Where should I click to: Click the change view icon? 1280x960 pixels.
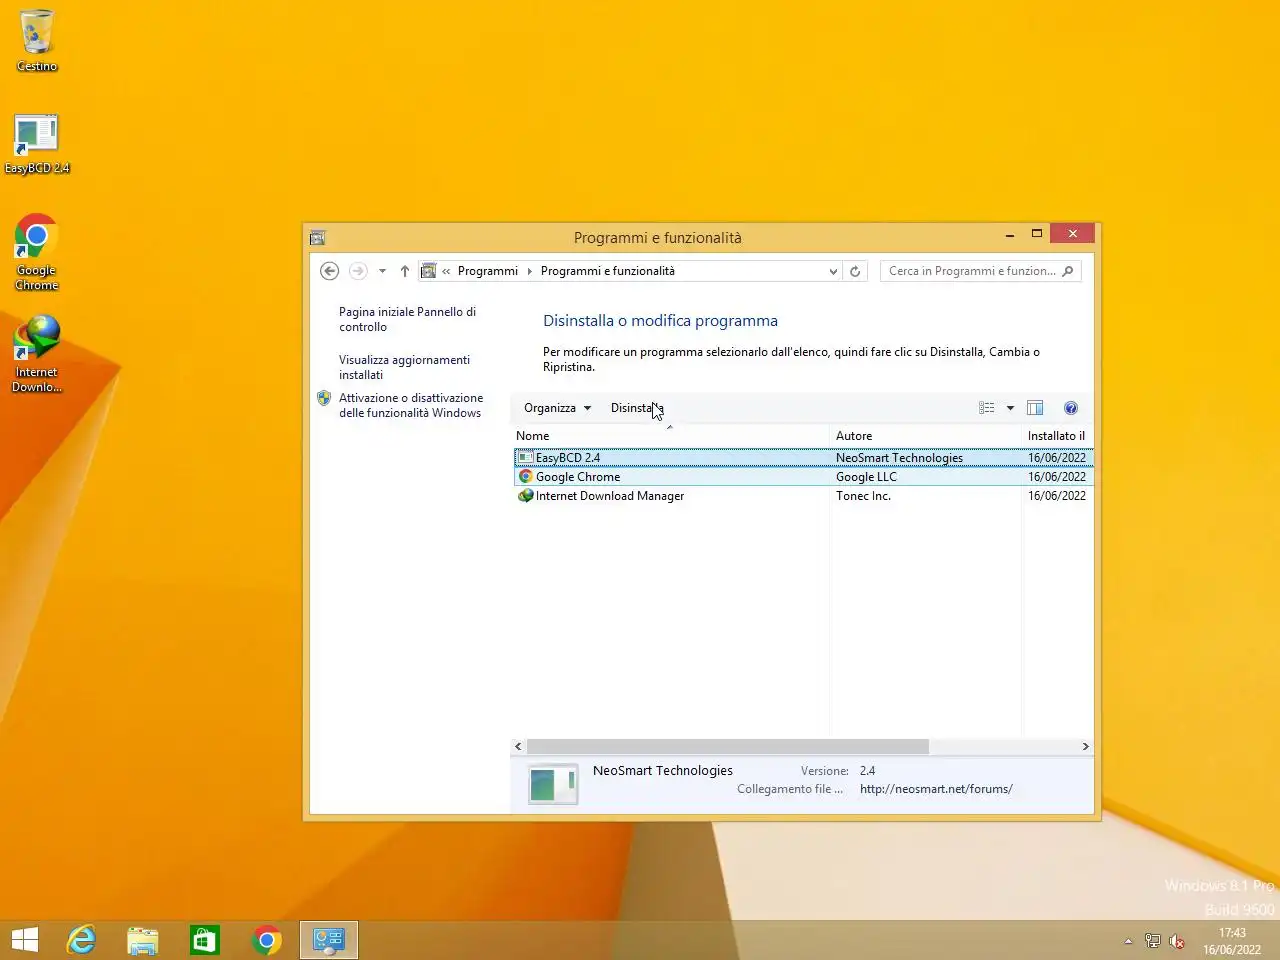click(x=987, y=408)
